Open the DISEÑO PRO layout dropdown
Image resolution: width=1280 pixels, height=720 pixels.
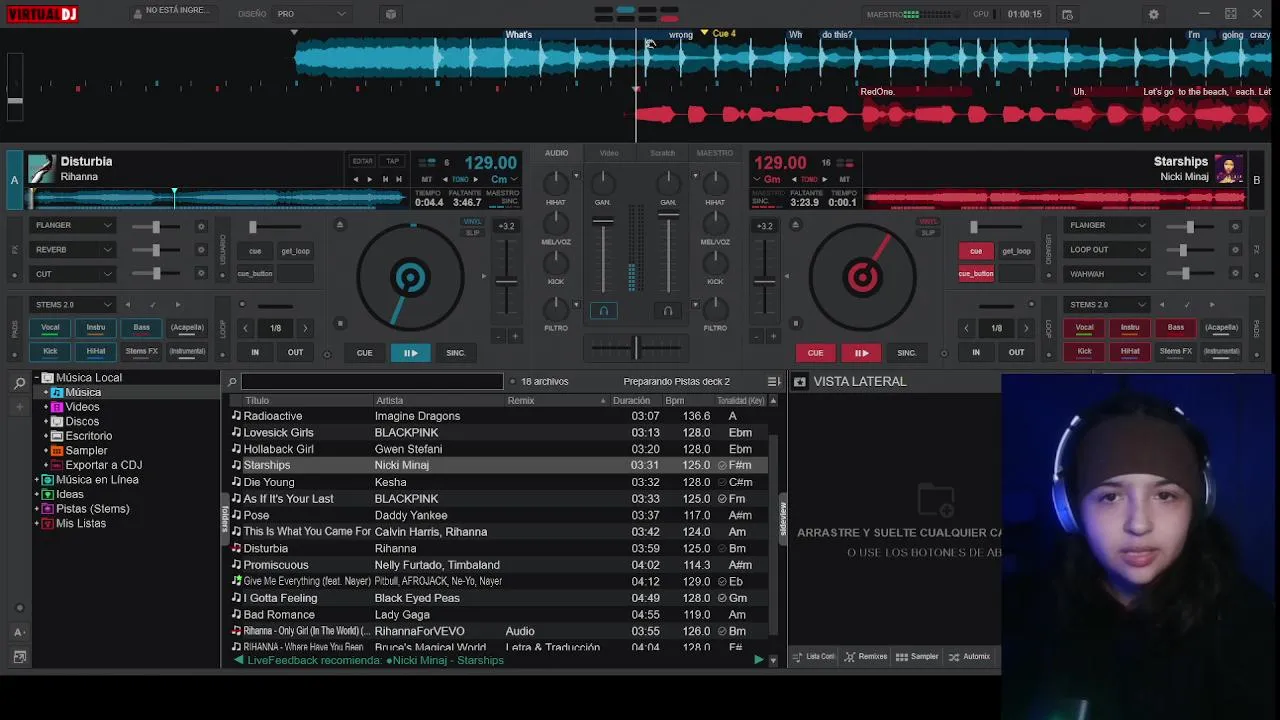311,14
